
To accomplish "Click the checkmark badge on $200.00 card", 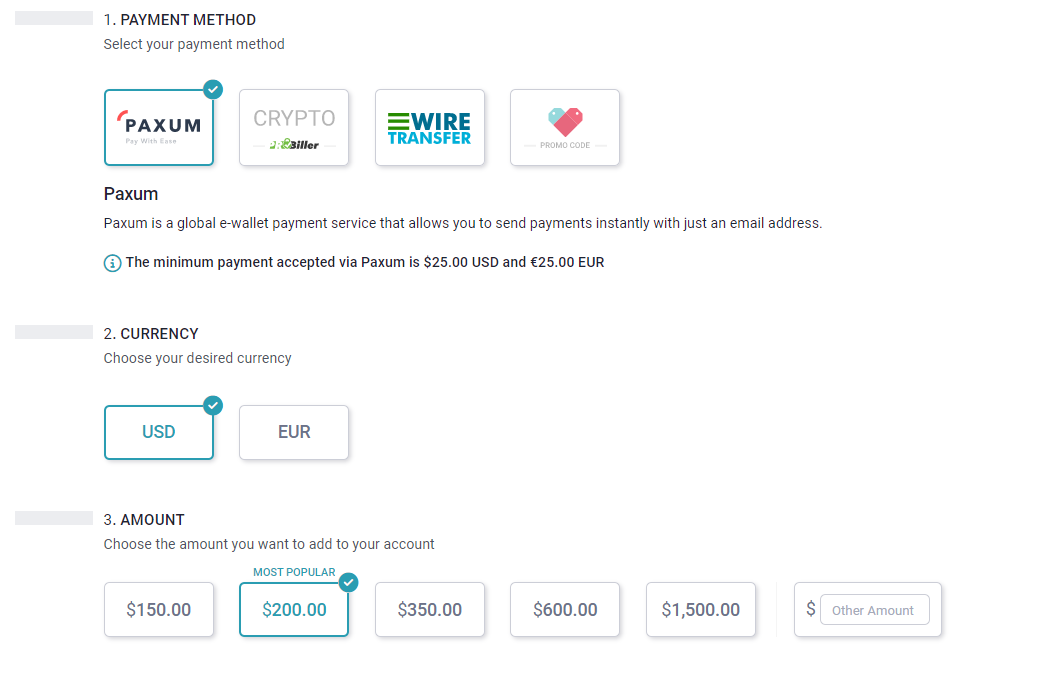I will click(x=348, y=583).
